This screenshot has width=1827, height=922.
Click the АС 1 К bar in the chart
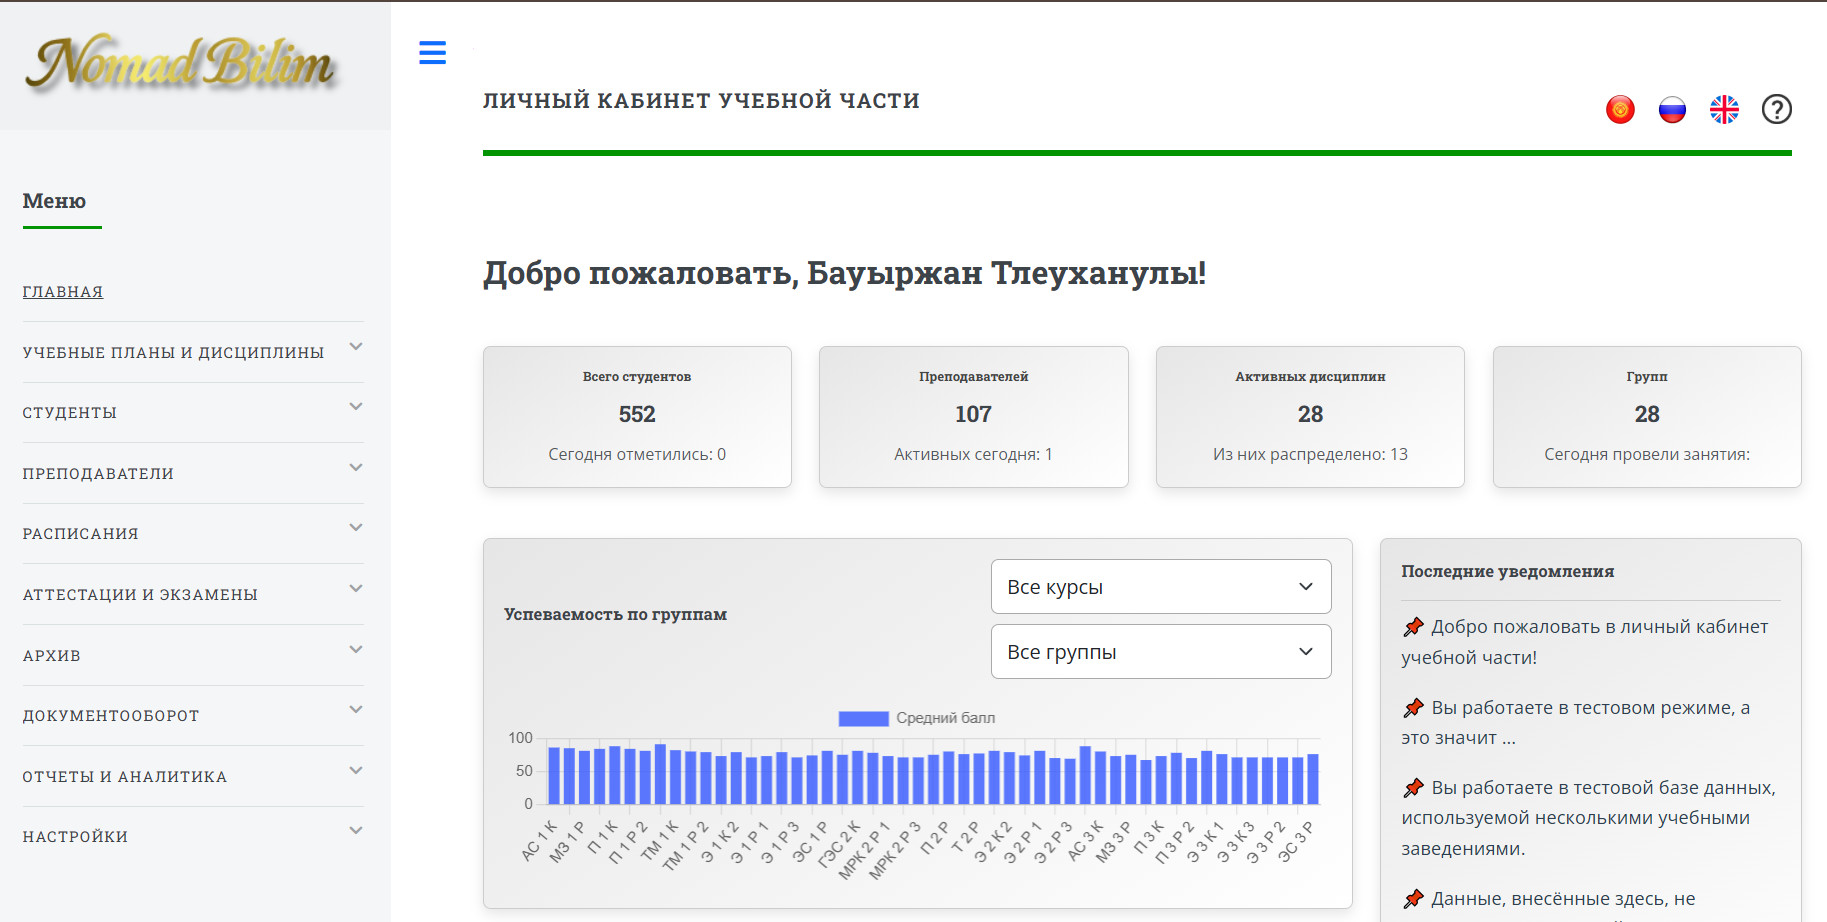(x=554, y=776)
